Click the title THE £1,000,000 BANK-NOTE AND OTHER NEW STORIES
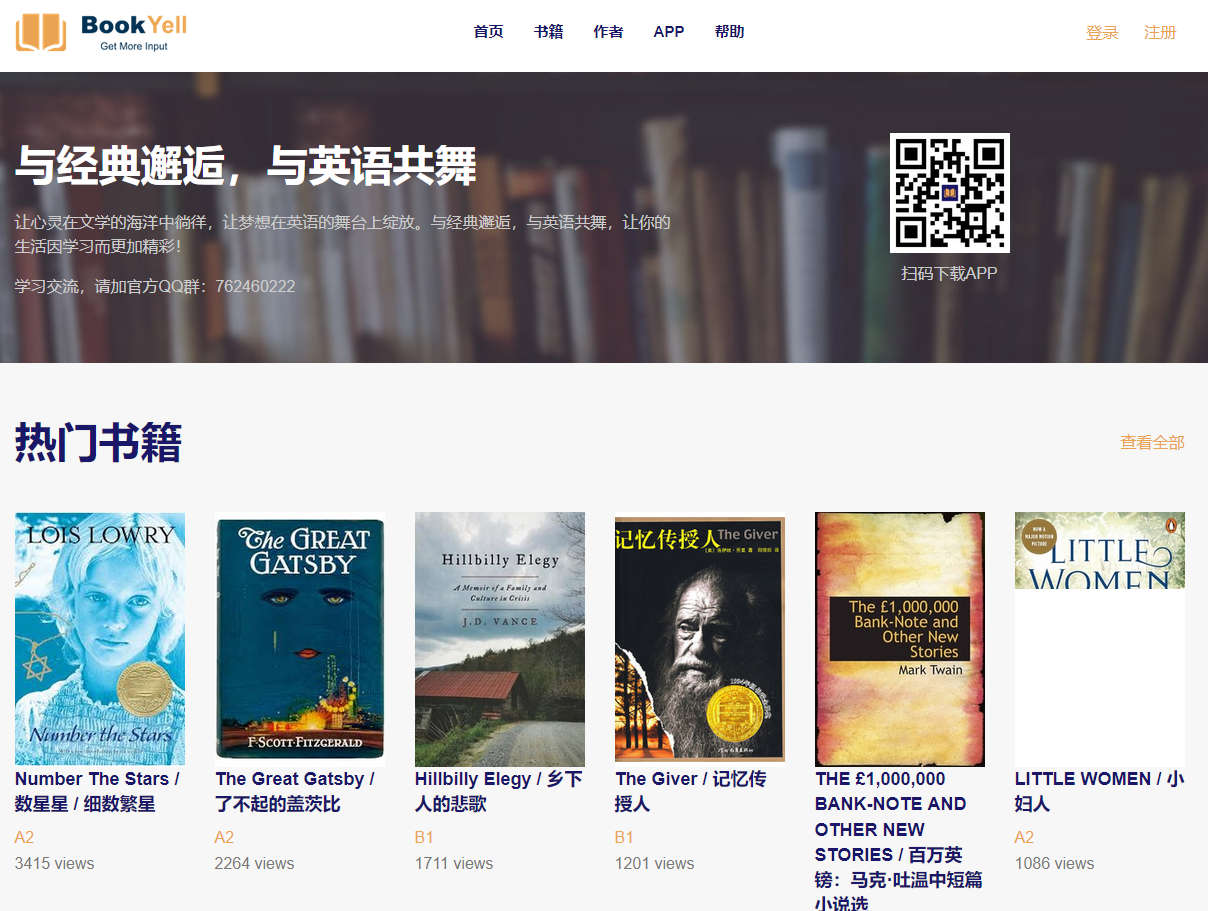1208x911 pixels. click(899, 840)
